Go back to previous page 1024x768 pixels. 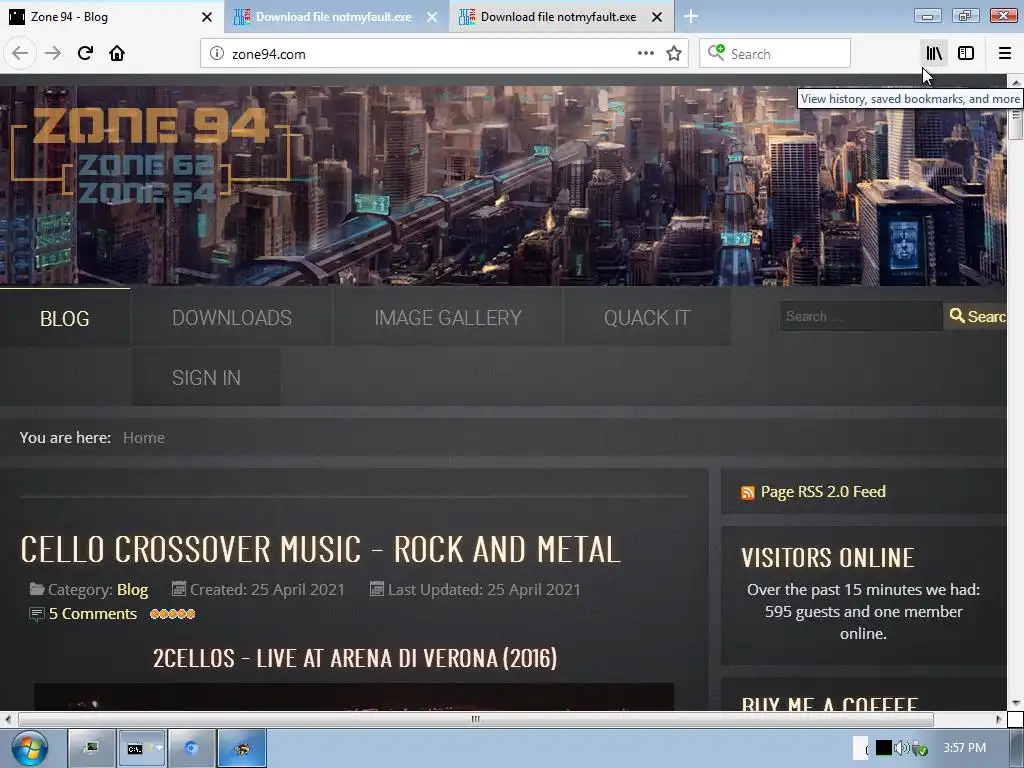click(x=20, y=54)
